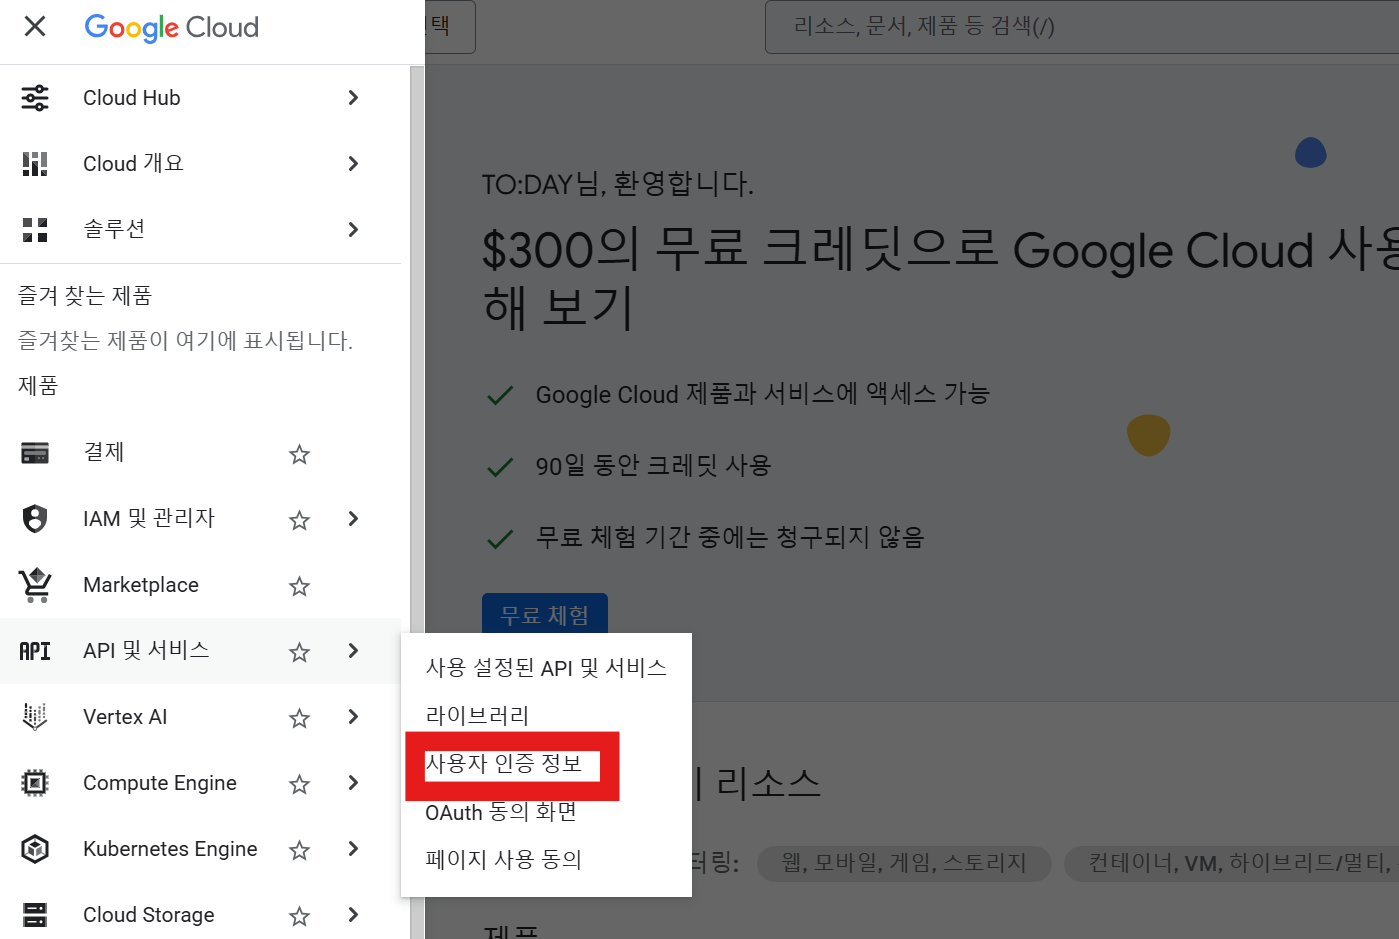Screen dimensions: 1399x939
Task: Expand the Kubernetes Engine submenu arrow
Action: point(353,848)
